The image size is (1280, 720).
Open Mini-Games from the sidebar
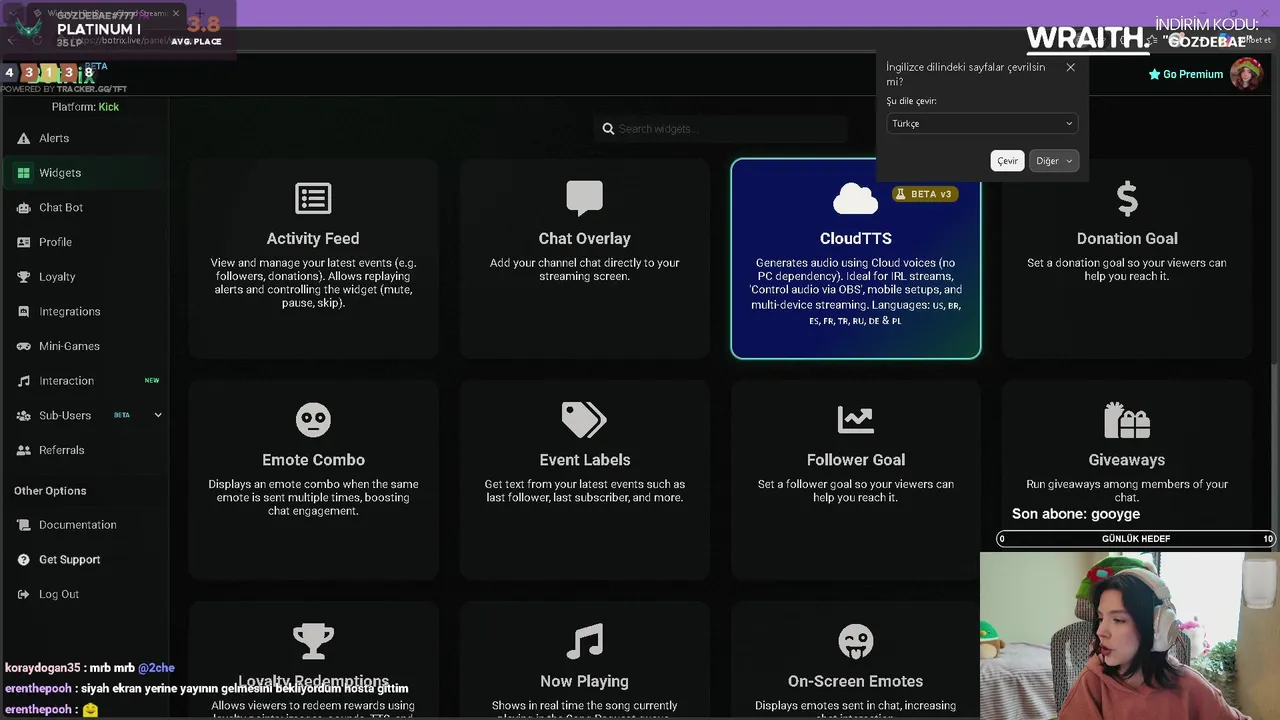click(x=85, y=346)
